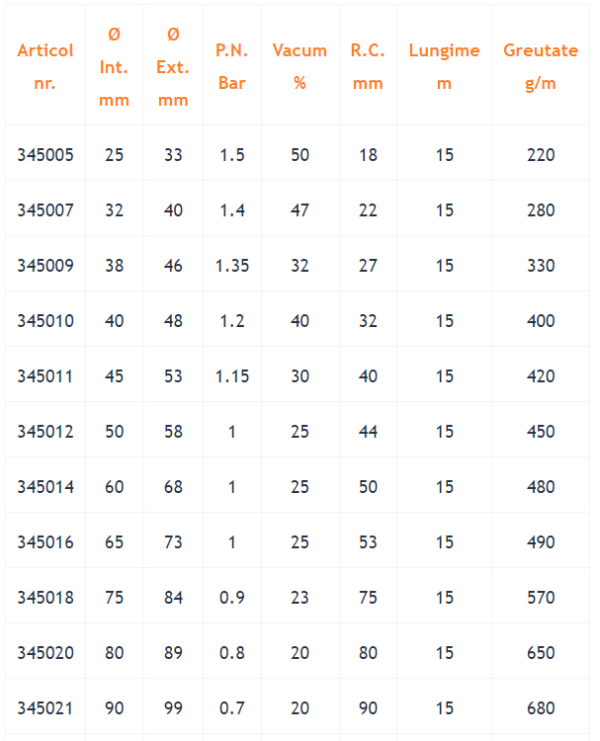This screenshot has height=741, width=600.
Task: Select the Greutate g/m column header
Action: (540, 67)
